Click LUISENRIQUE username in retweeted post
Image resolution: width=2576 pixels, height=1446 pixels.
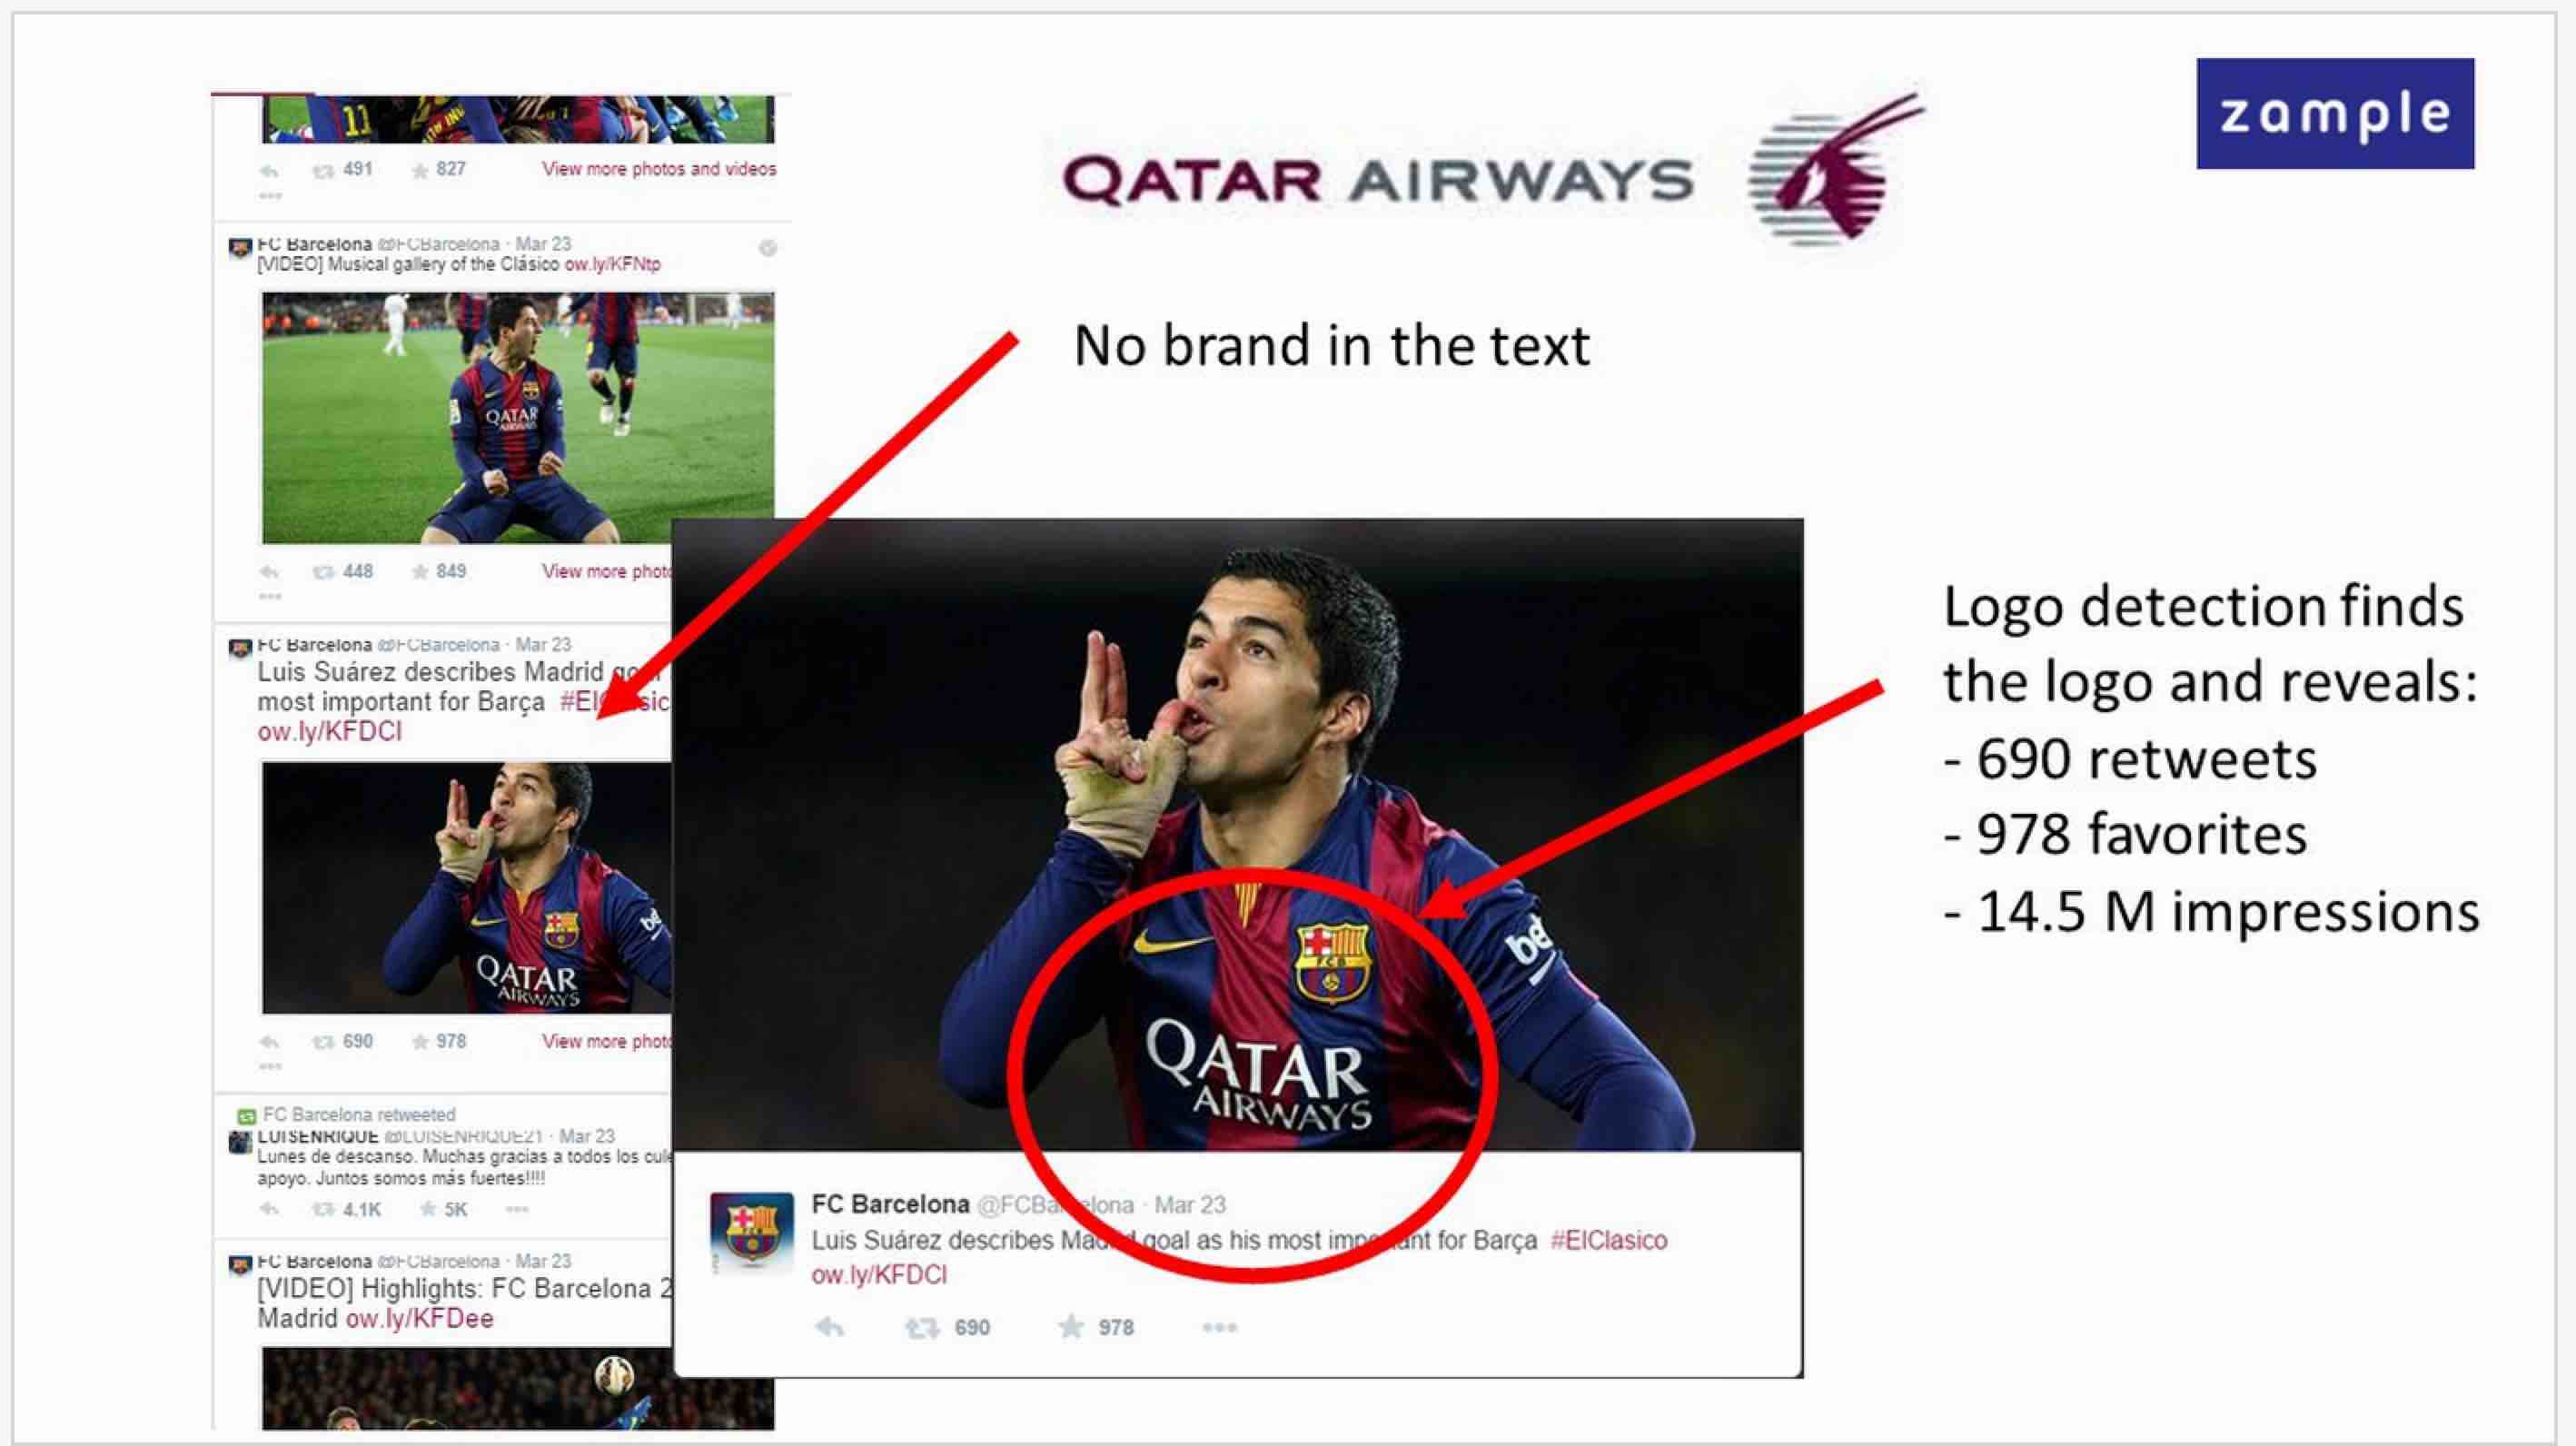(x=318, y=1136)
